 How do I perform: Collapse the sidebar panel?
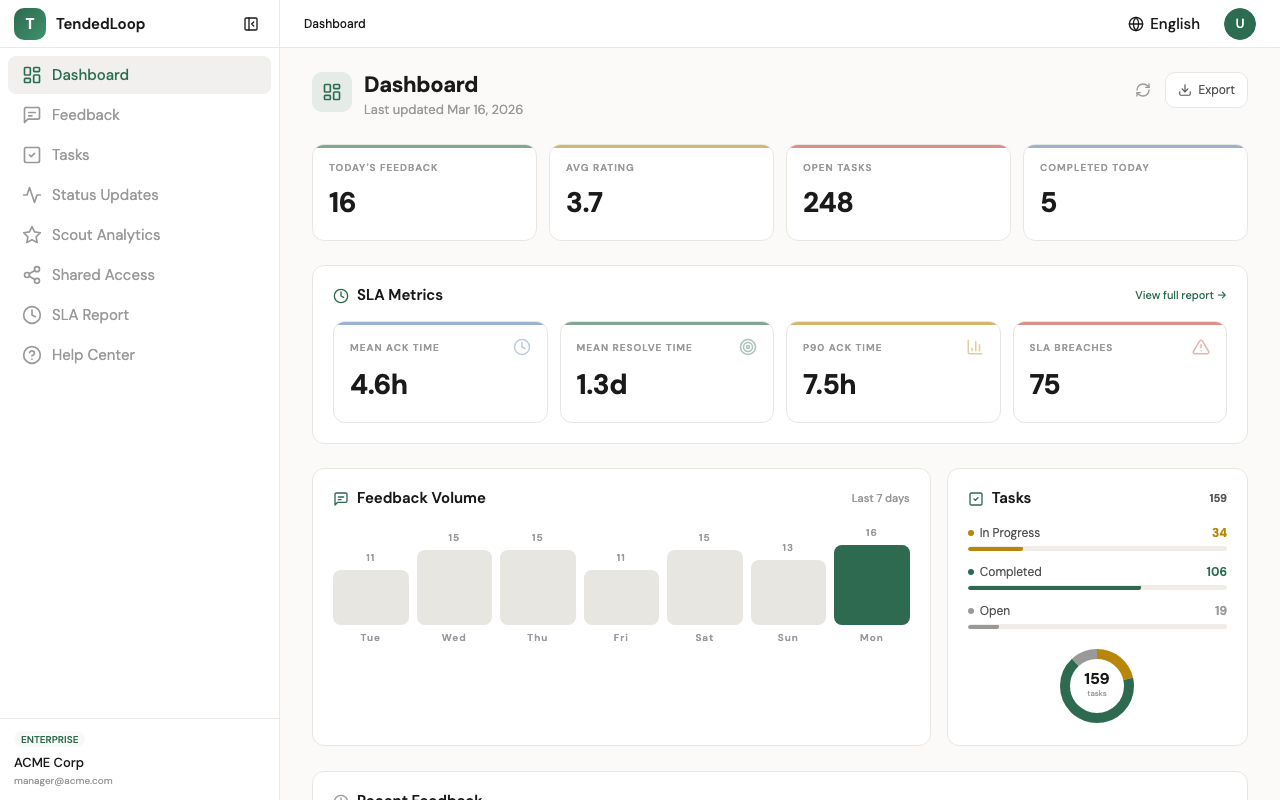coord(250,23)
